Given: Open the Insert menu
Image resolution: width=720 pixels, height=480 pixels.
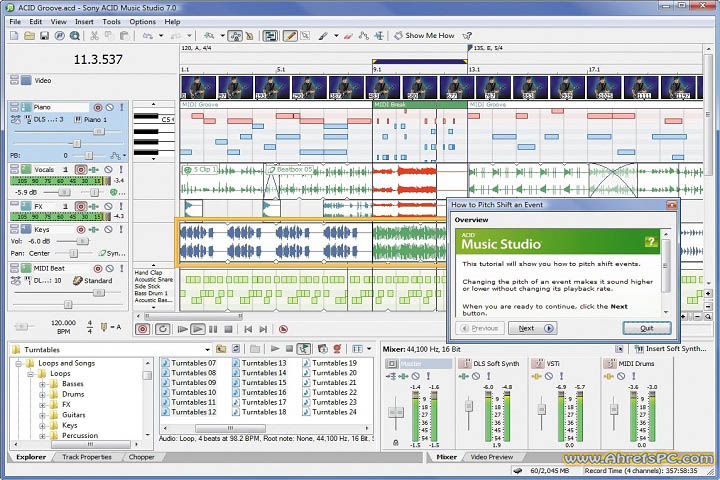Looking at the screenshot, I should coord(84,22).
